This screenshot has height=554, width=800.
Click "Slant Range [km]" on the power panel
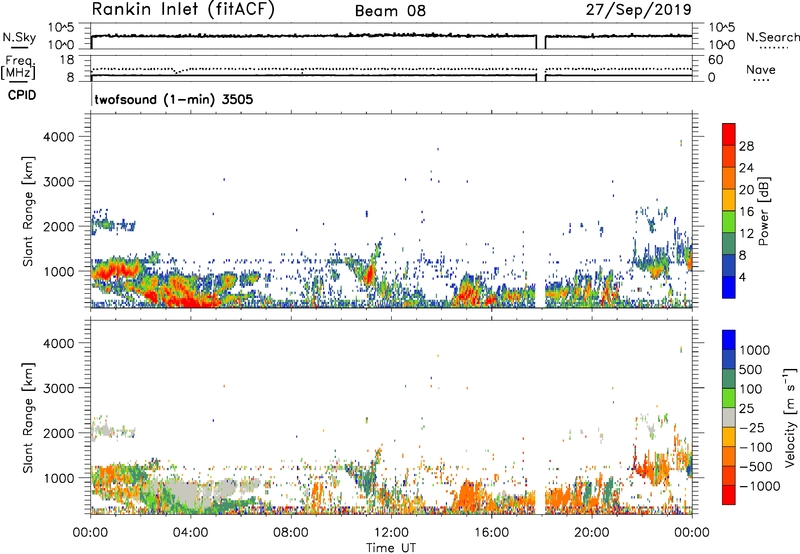coord(28,211)
